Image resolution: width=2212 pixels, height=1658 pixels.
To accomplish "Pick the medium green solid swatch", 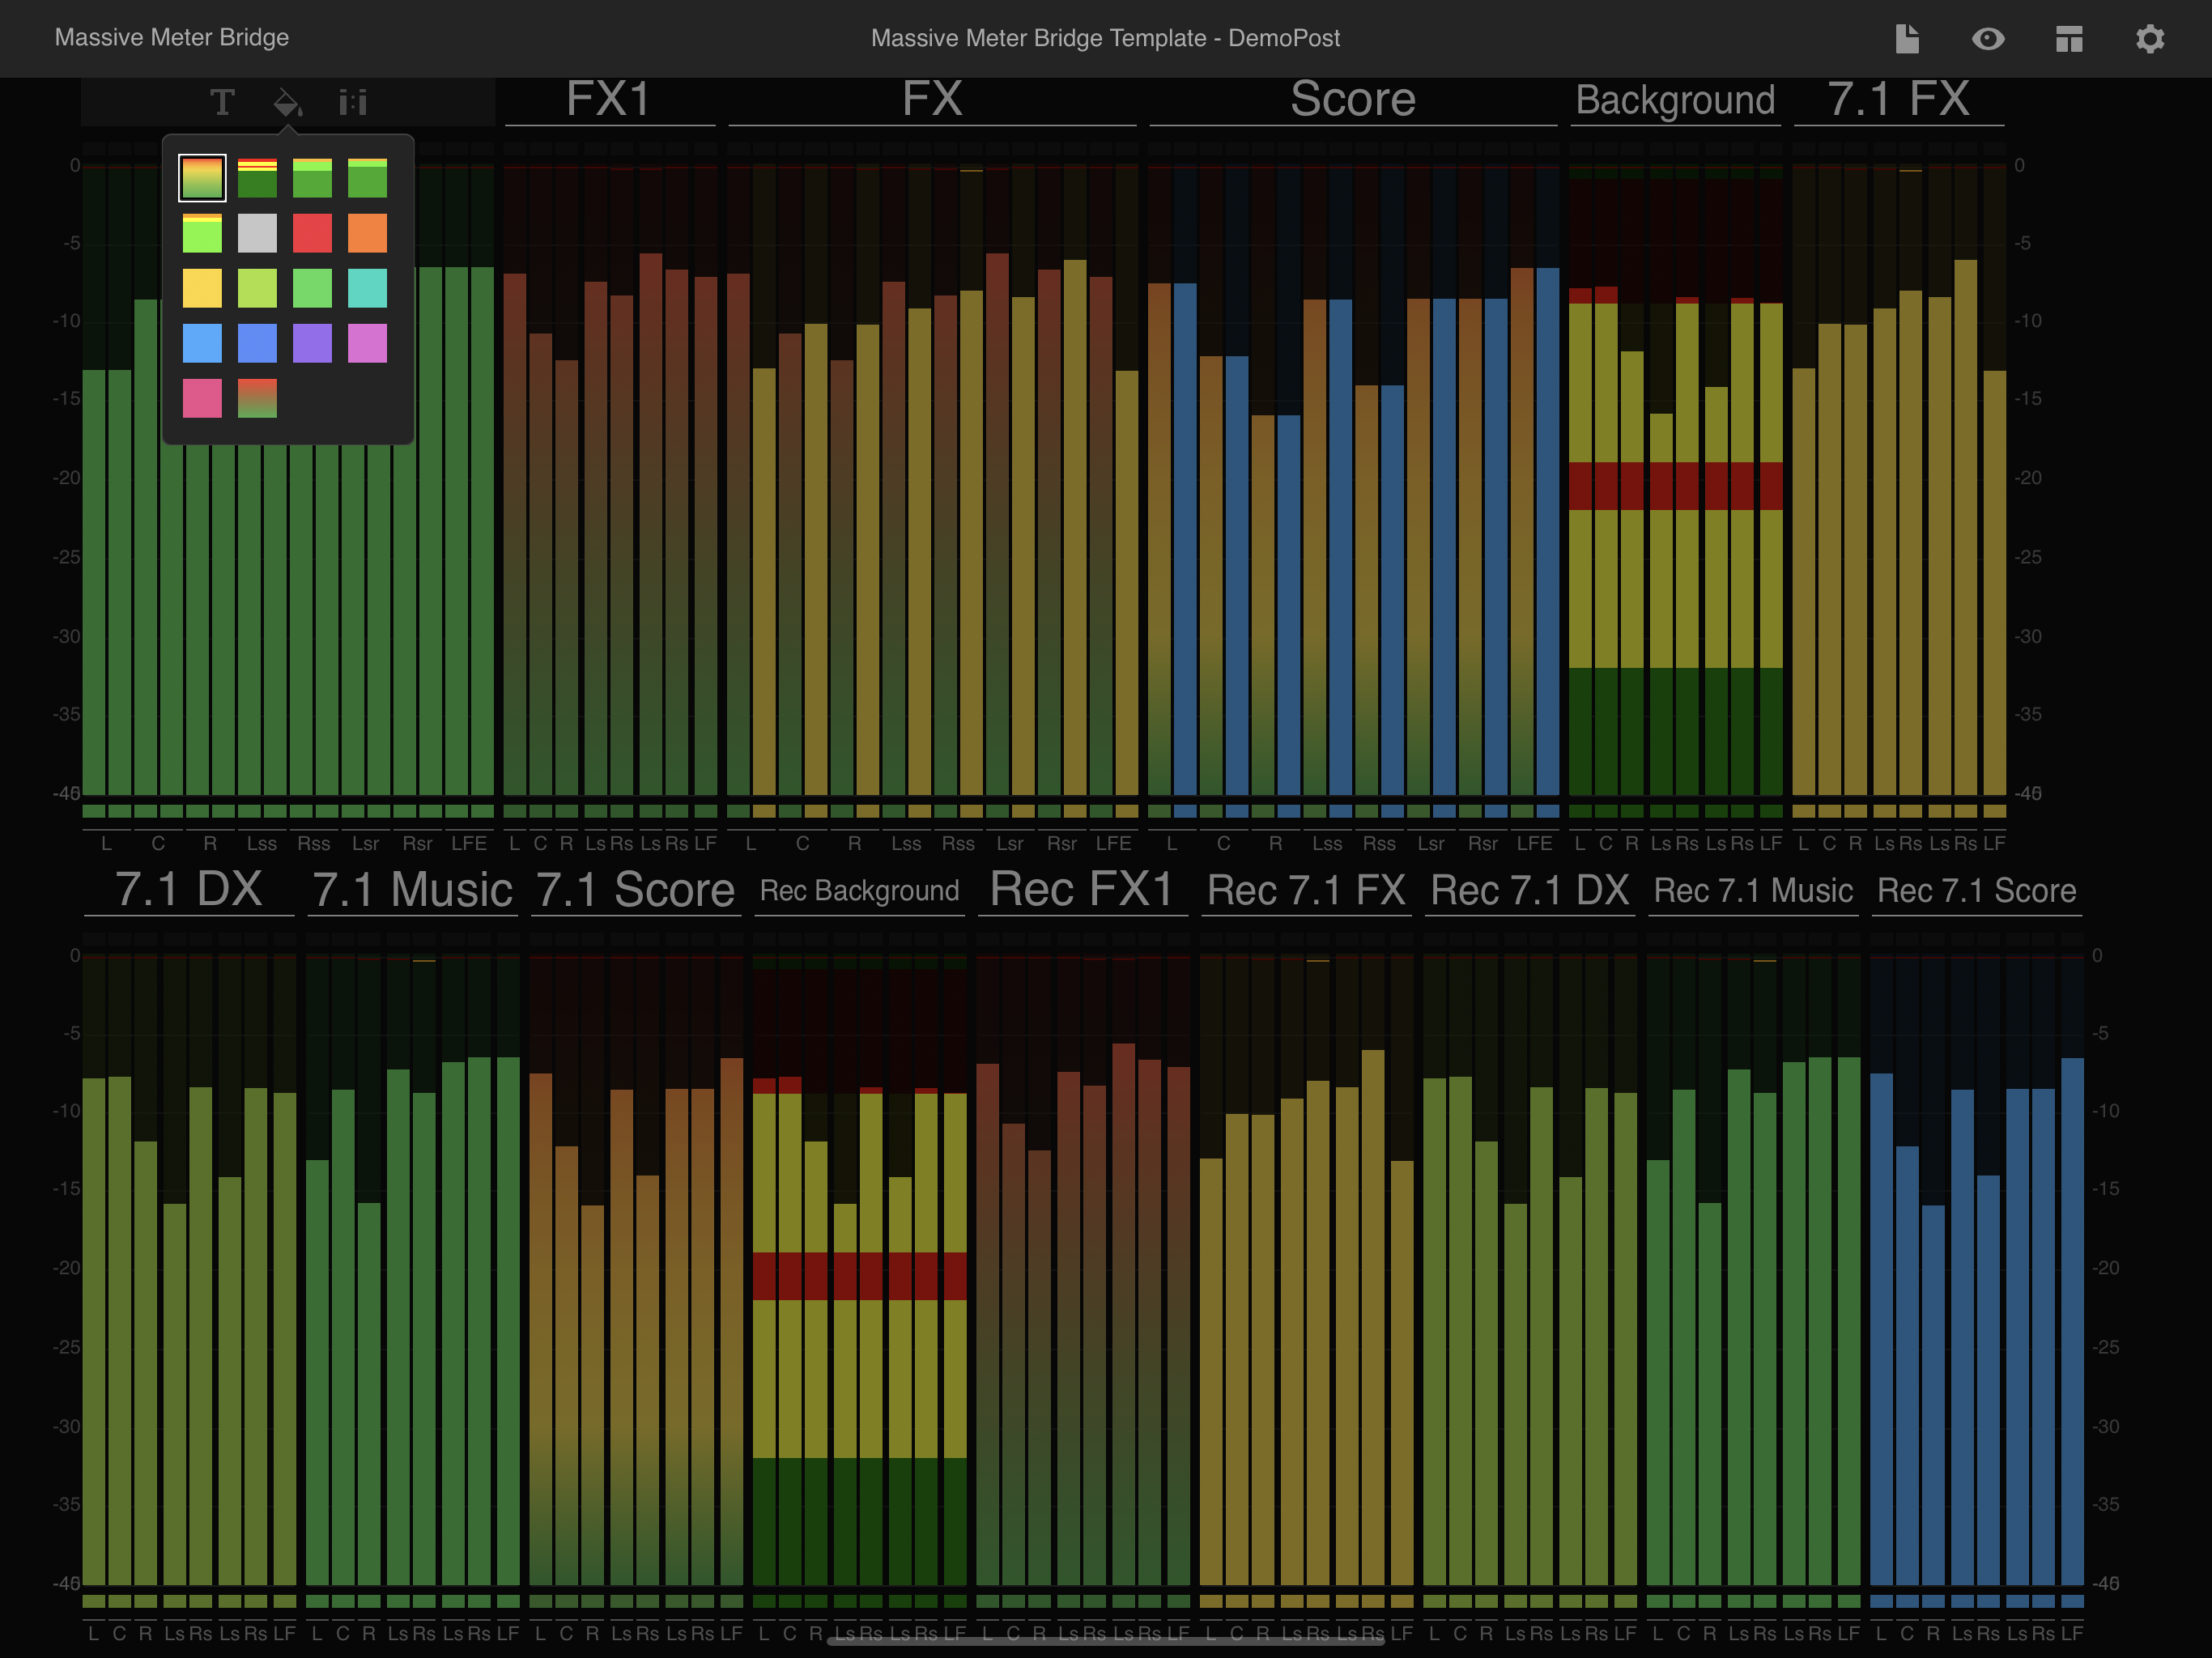I will pos(312,288).
